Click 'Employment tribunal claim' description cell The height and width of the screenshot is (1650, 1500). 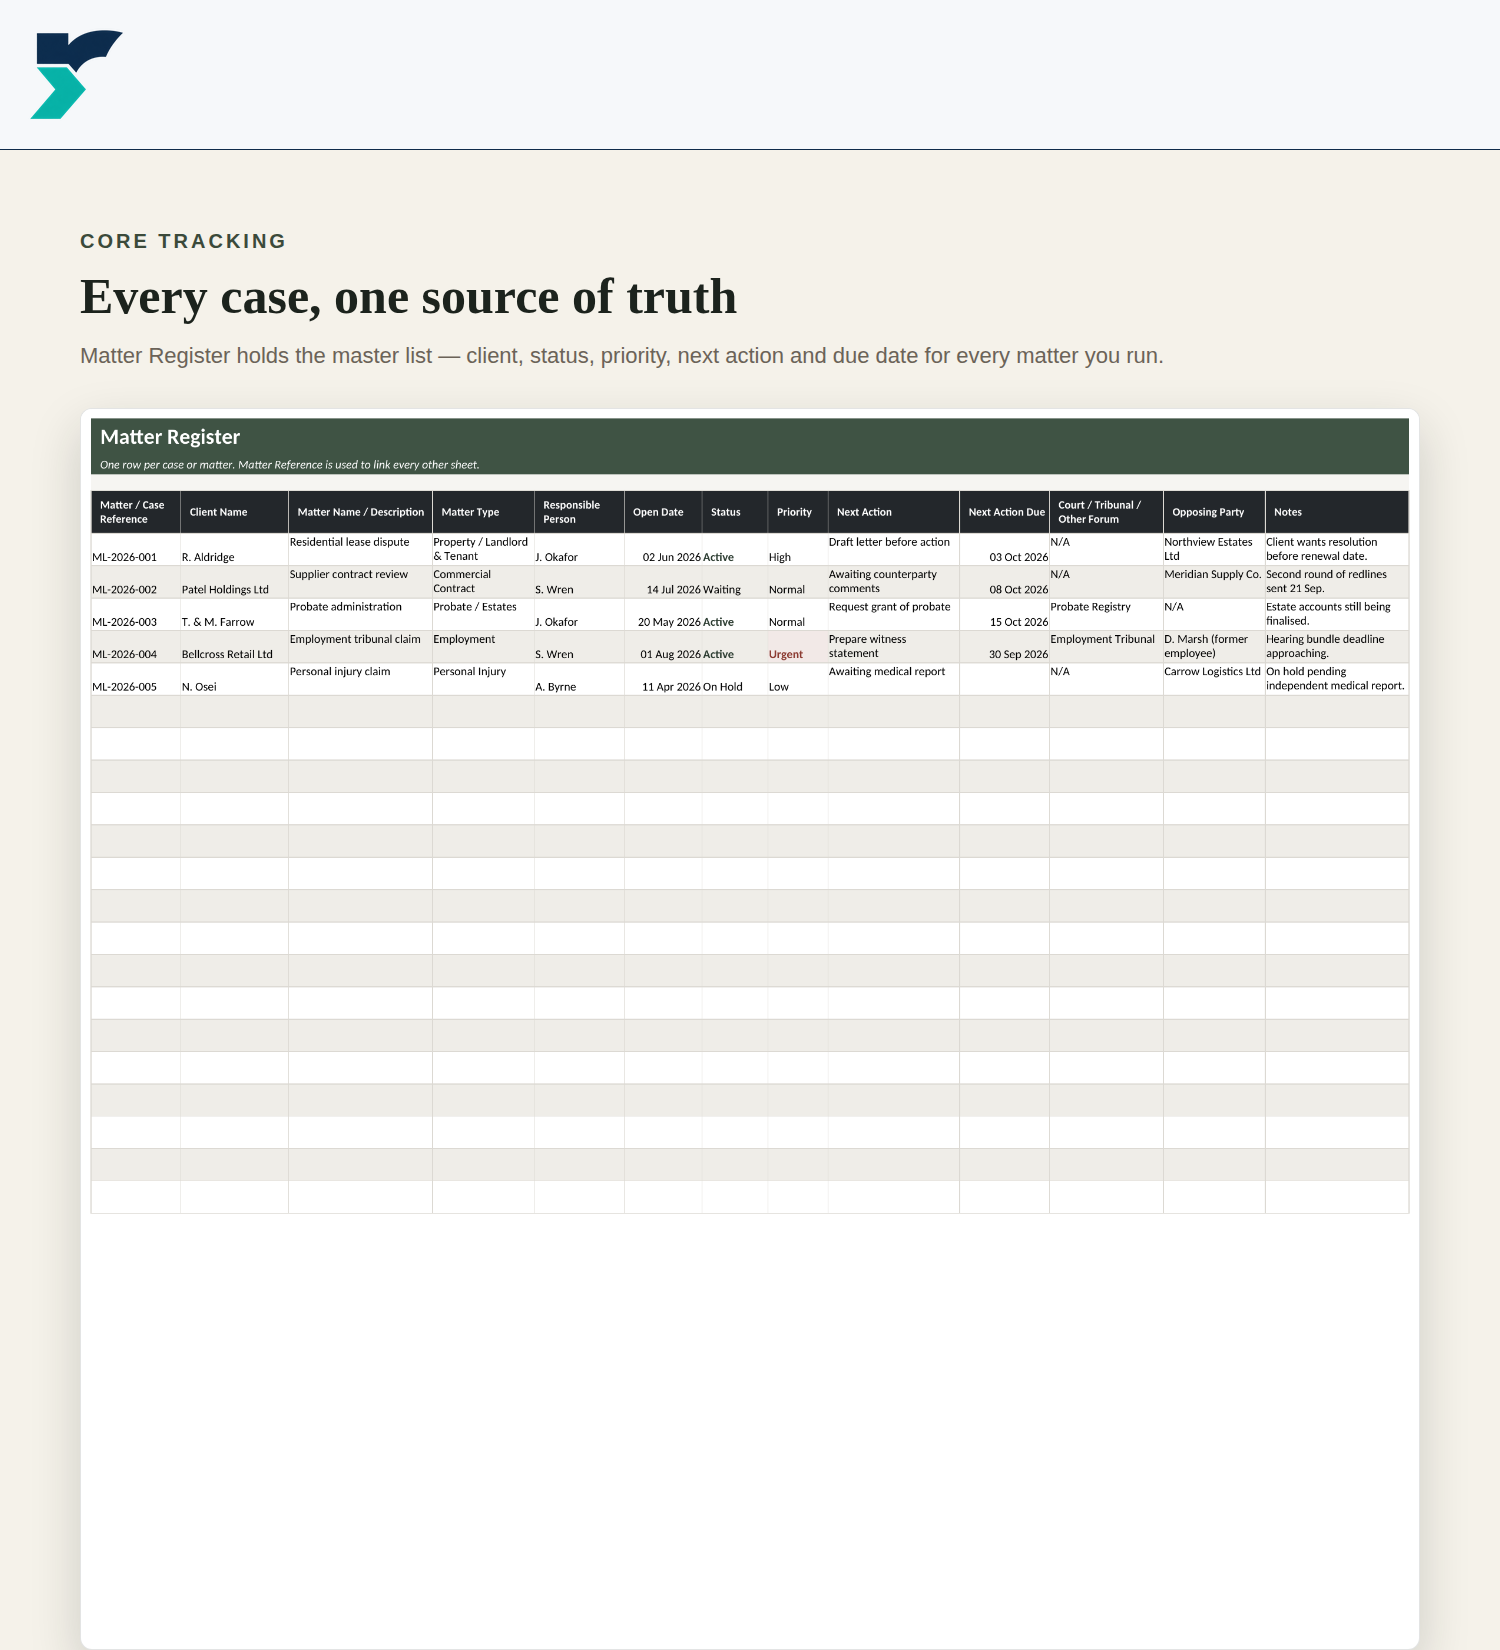(360, 647)
